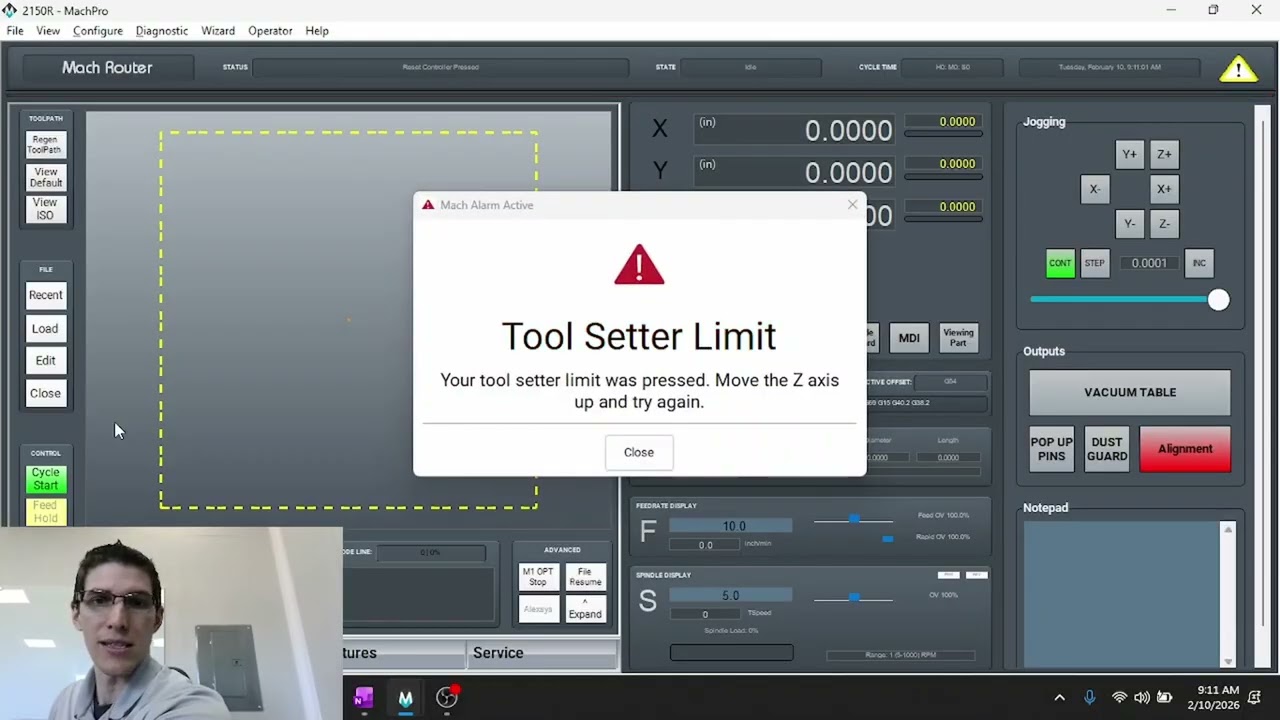Viewport: 1280px width, 720px height.
Task: Click the spindle speed 5.0 field
Action: (x=731, y=596)
